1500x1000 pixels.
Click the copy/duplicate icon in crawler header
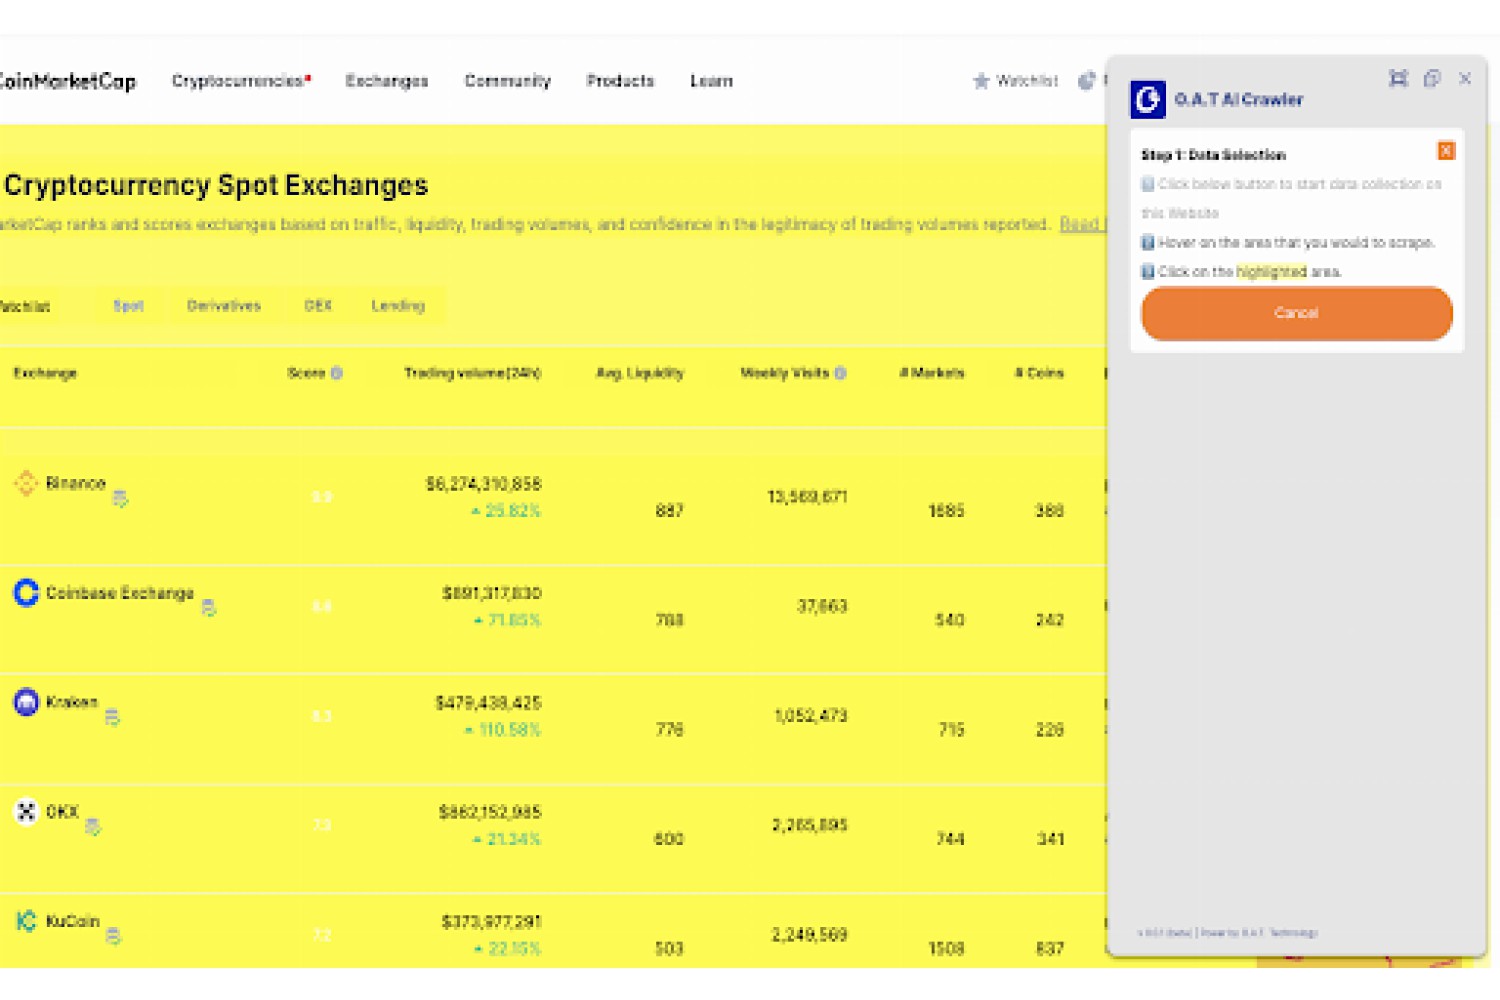(1432, 79)
